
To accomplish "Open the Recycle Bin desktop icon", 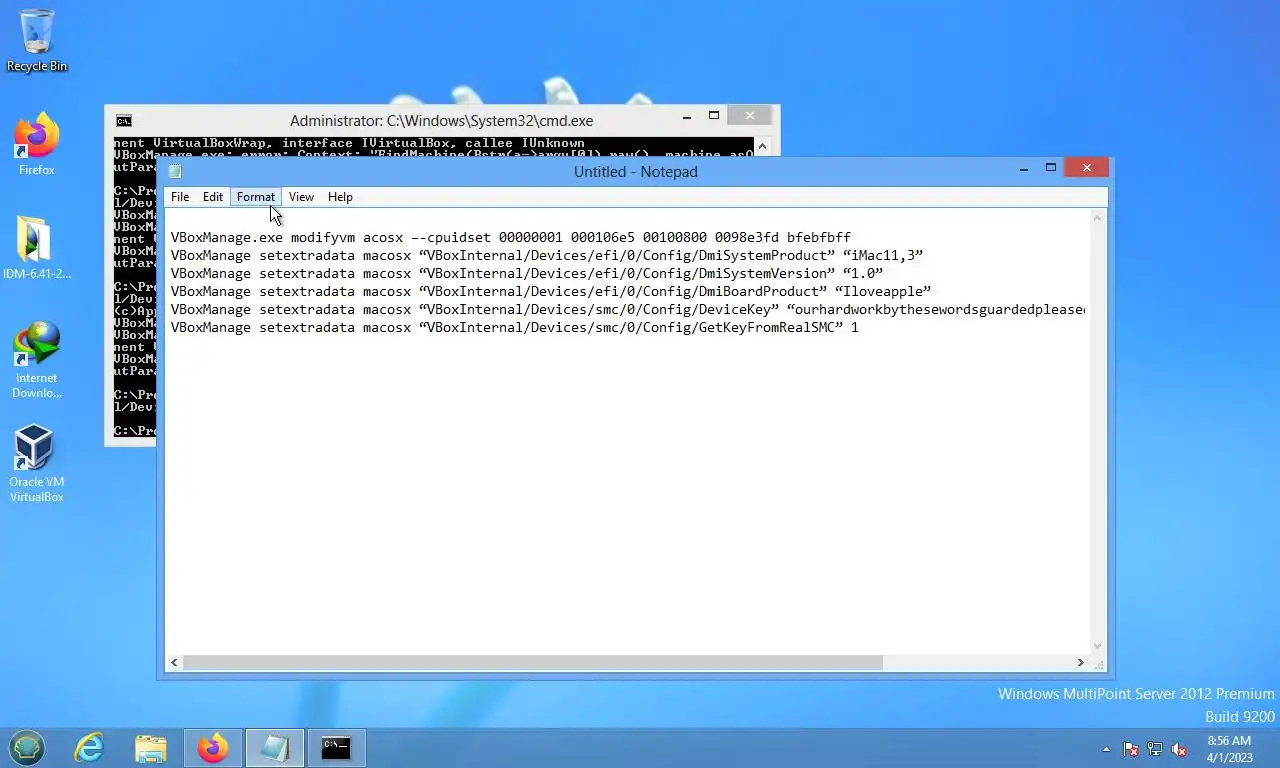I will 36,40.
